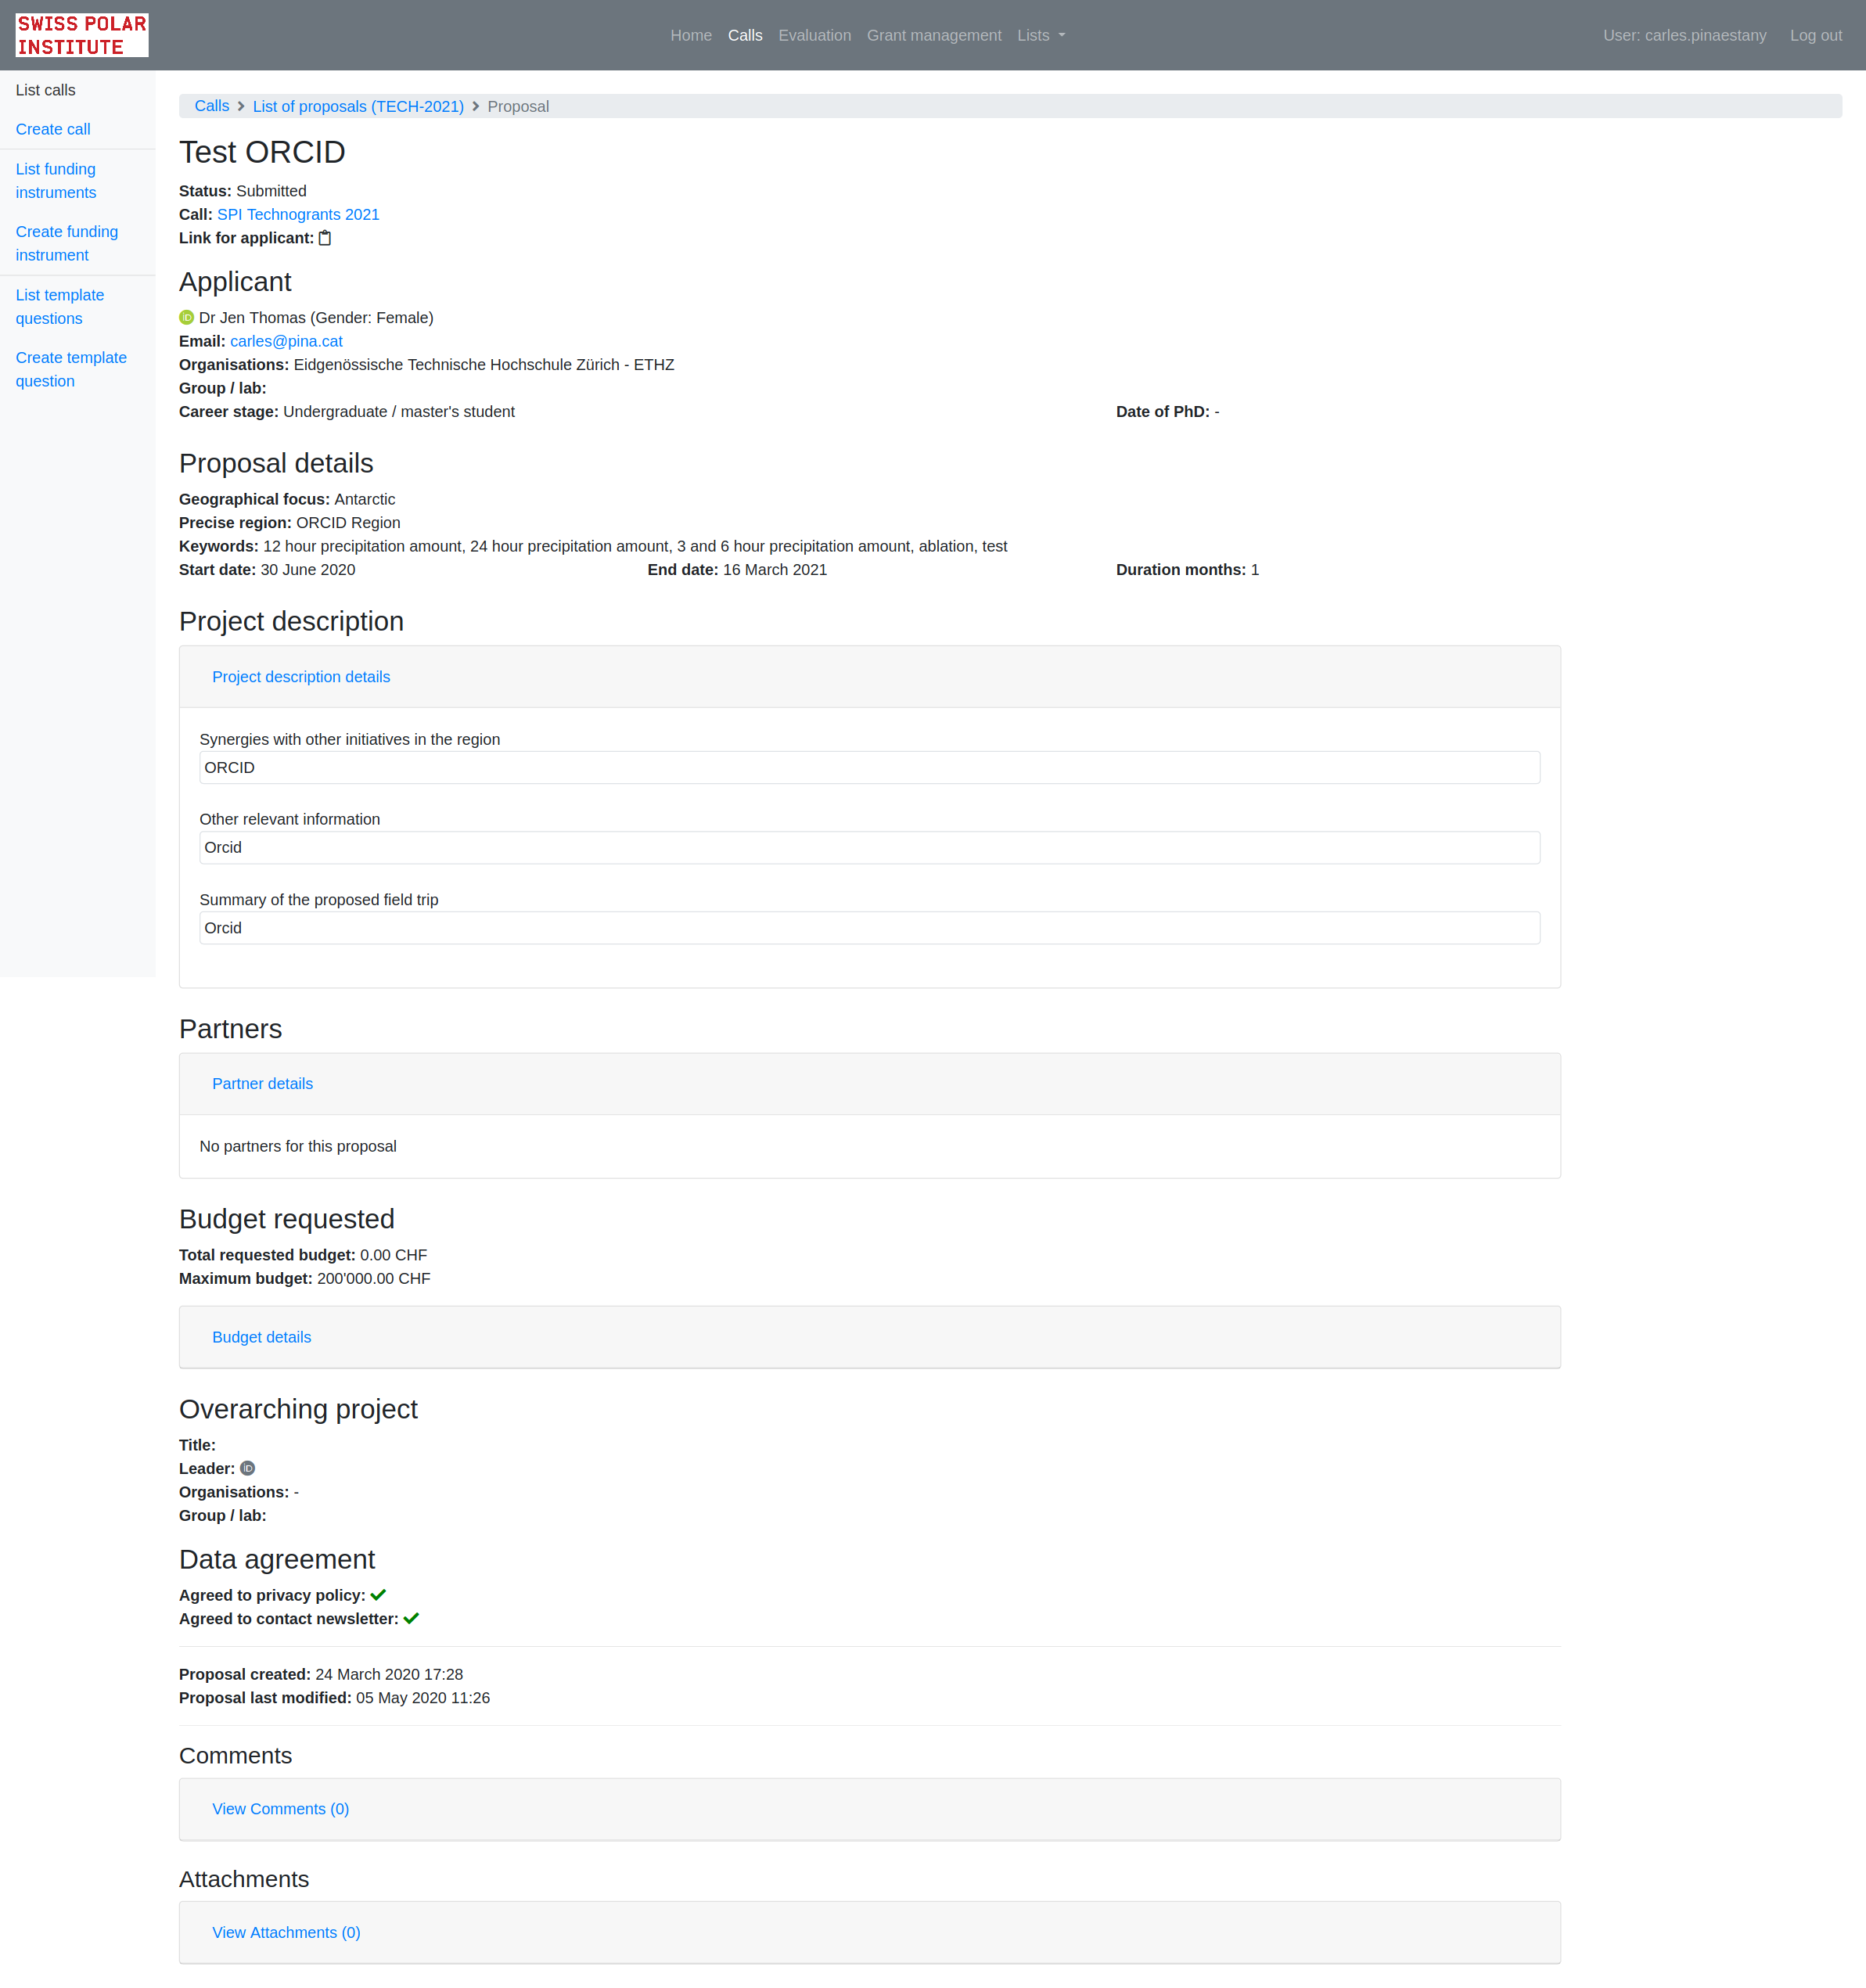Viewport: 1866px width, 1988px height.
Task: Go back to List of proposals (TECH-2021)
Action: (358, 106)
